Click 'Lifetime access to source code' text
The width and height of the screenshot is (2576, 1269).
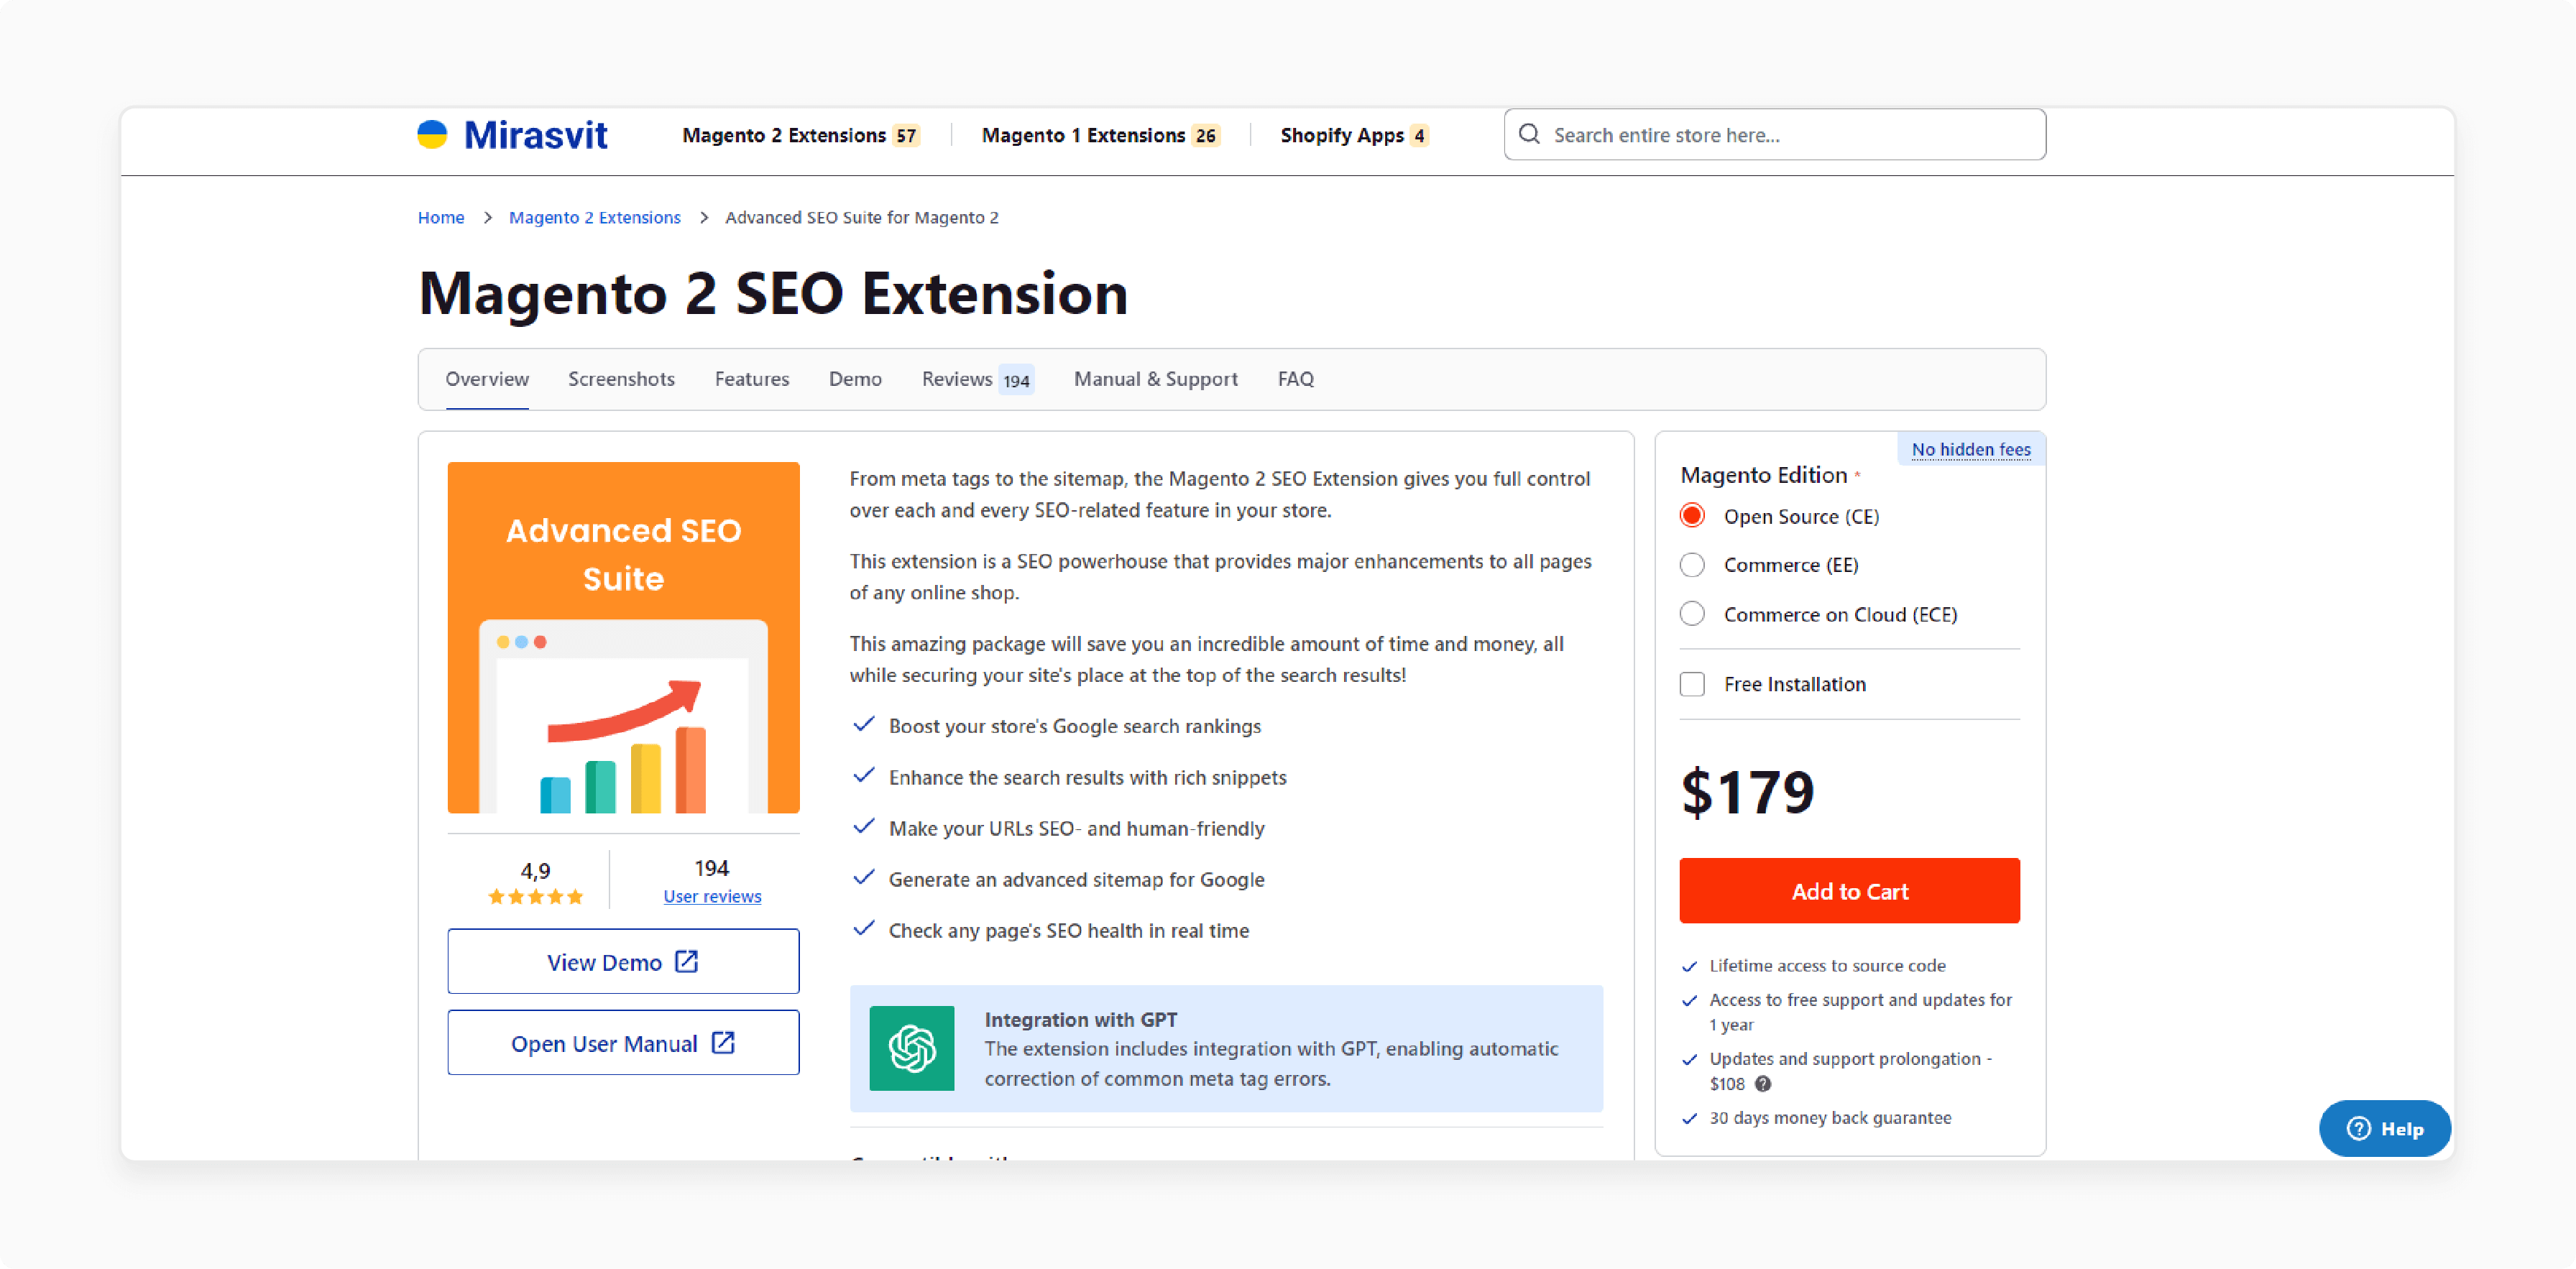coord(1826,965)
